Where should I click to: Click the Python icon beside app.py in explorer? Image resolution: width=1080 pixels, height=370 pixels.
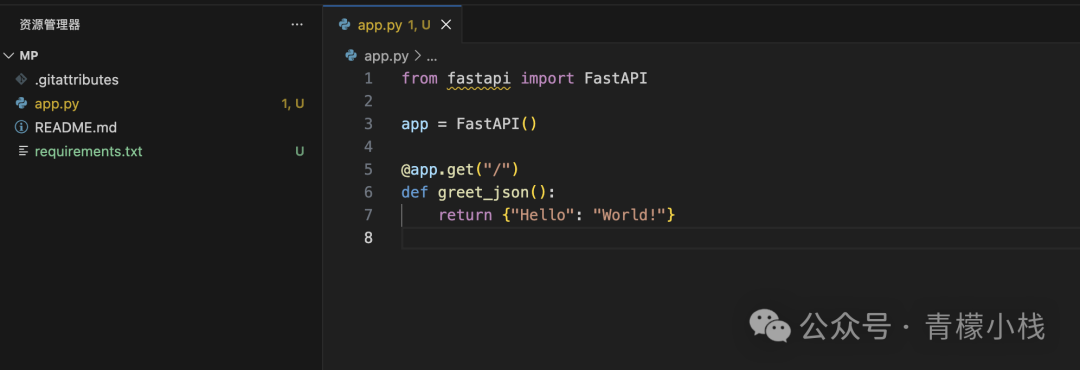pos(21,103)
